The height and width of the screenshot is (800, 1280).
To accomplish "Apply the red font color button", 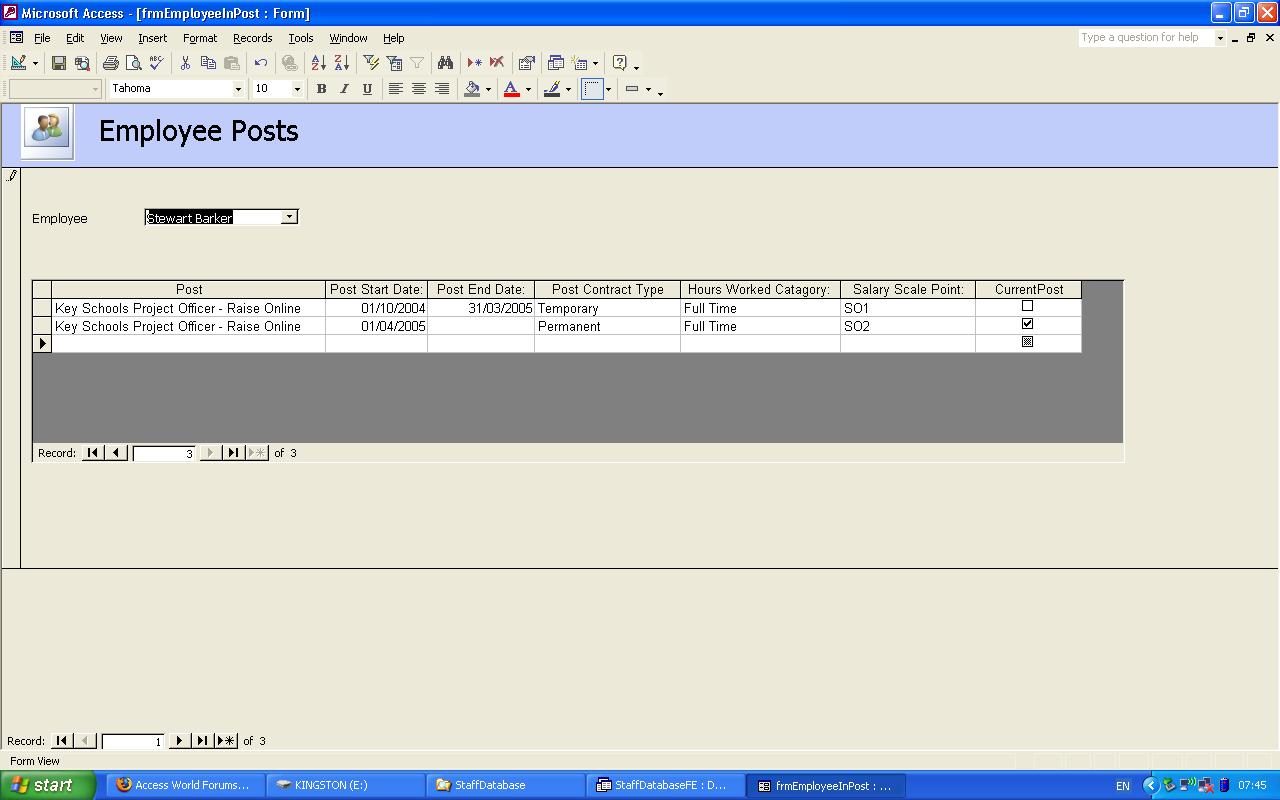I will point(512,89).
